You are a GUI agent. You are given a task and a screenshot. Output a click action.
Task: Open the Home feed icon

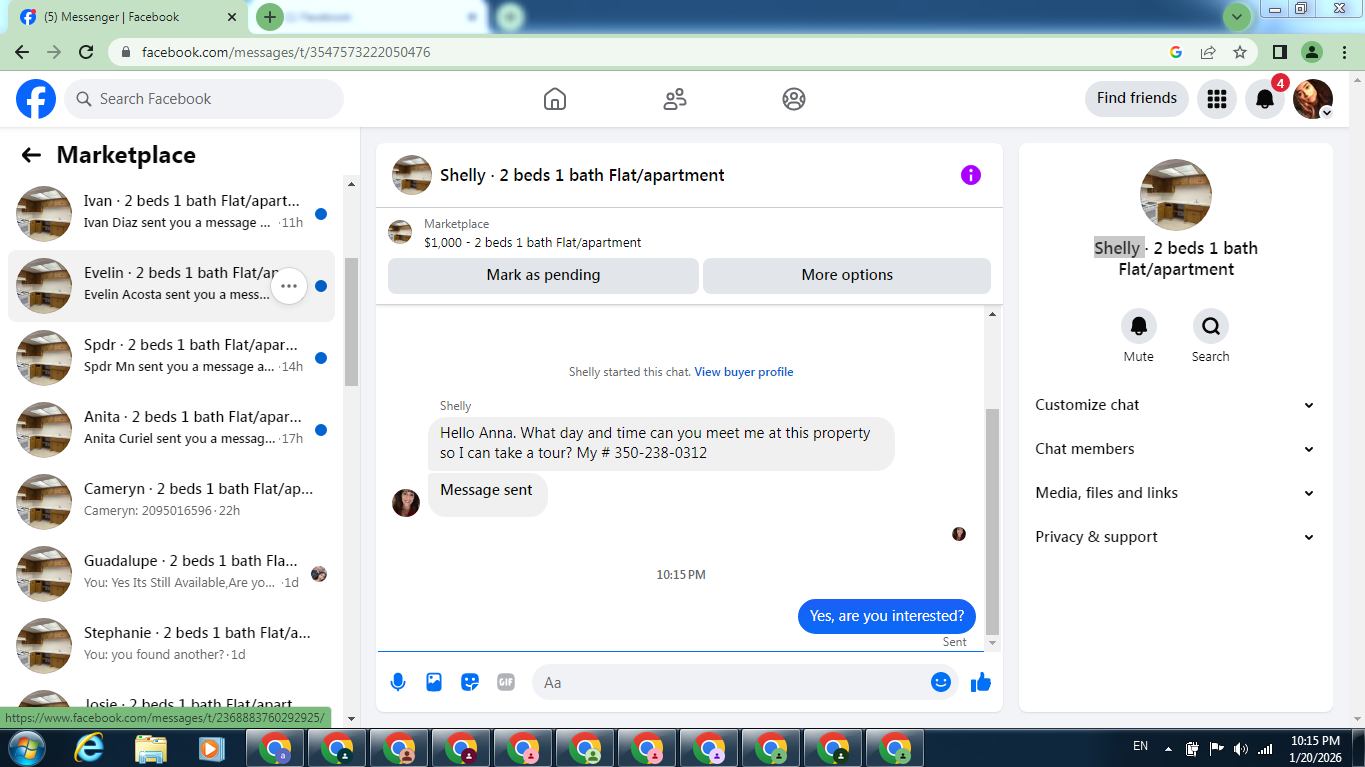pyautogui.click(x=555, y=99)
